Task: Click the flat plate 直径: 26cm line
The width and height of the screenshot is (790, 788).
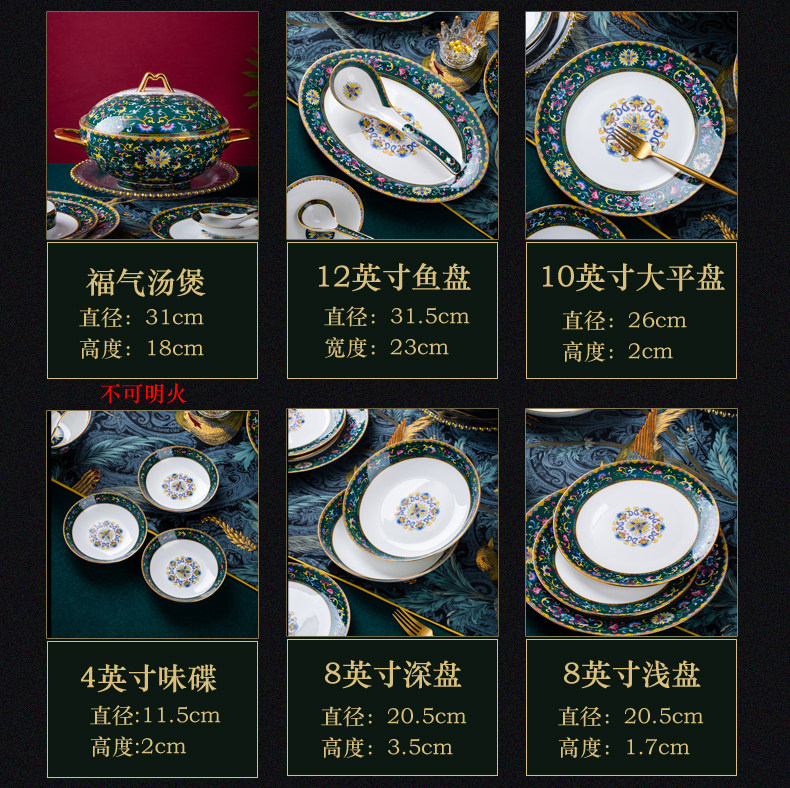Action: point(624,320)
